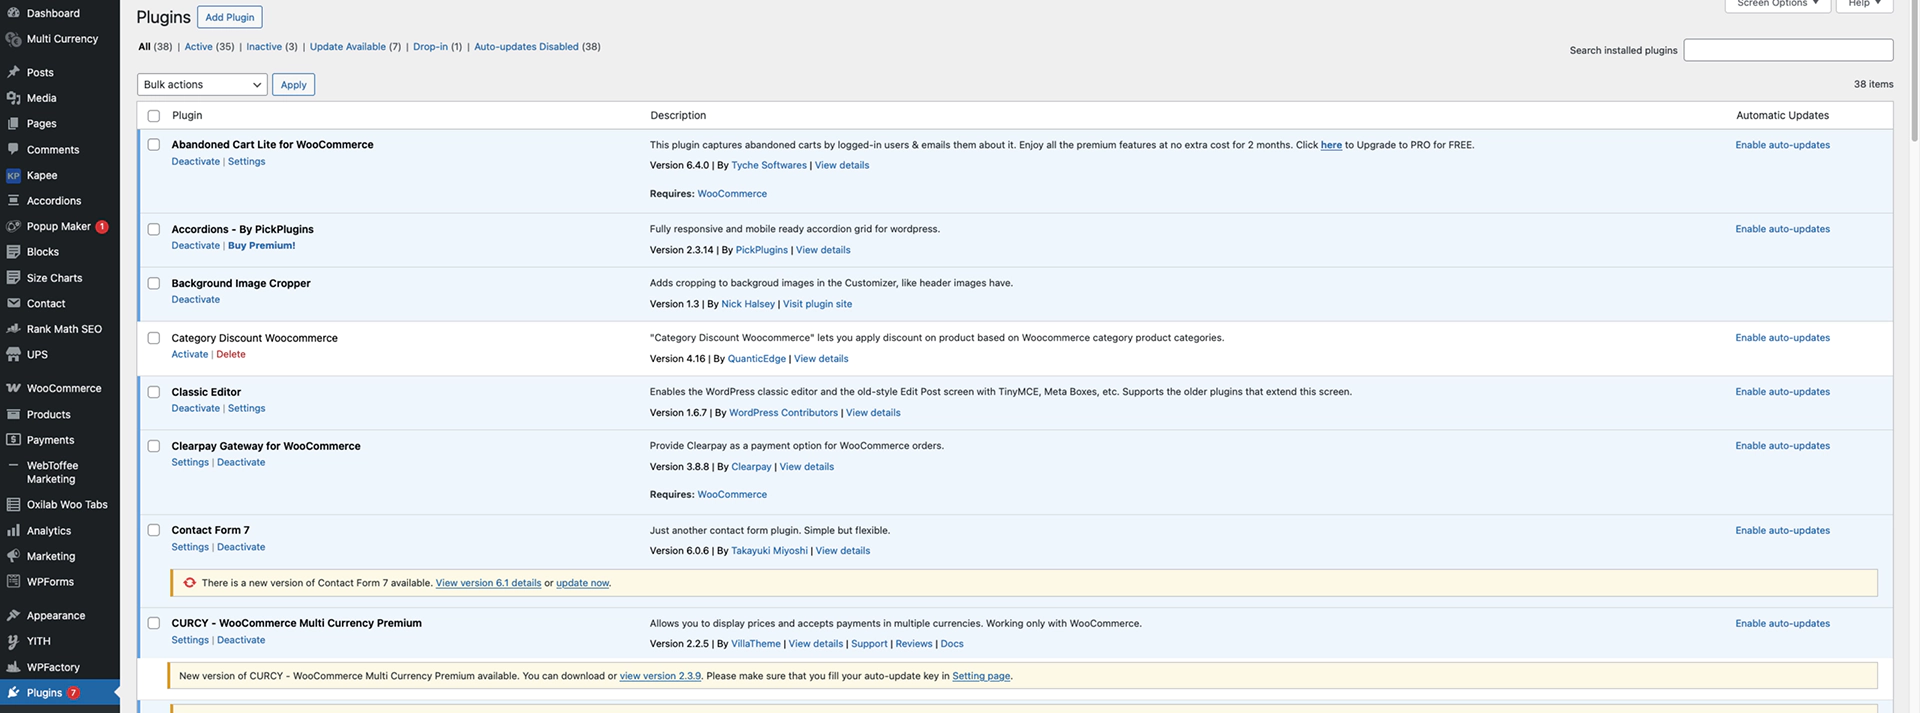
Task: View version 6.1 details link
Action: click(x=488, y=583)
